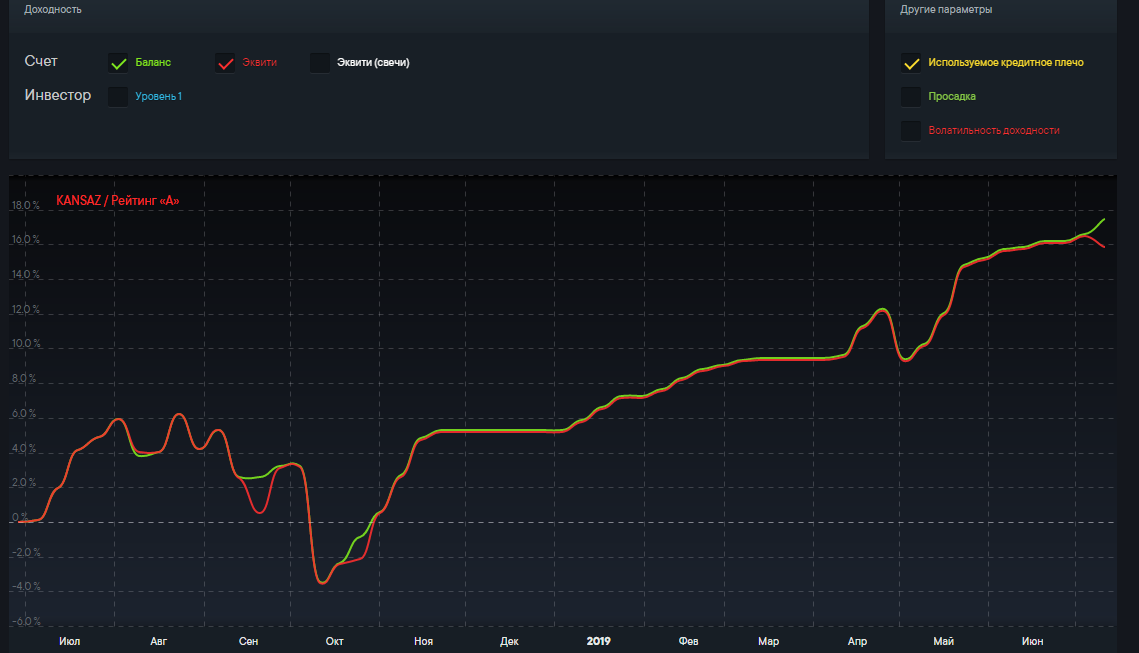Click the Инвестор row label
The width and height of the screenshot is (1139, 653).
[58, 96]
